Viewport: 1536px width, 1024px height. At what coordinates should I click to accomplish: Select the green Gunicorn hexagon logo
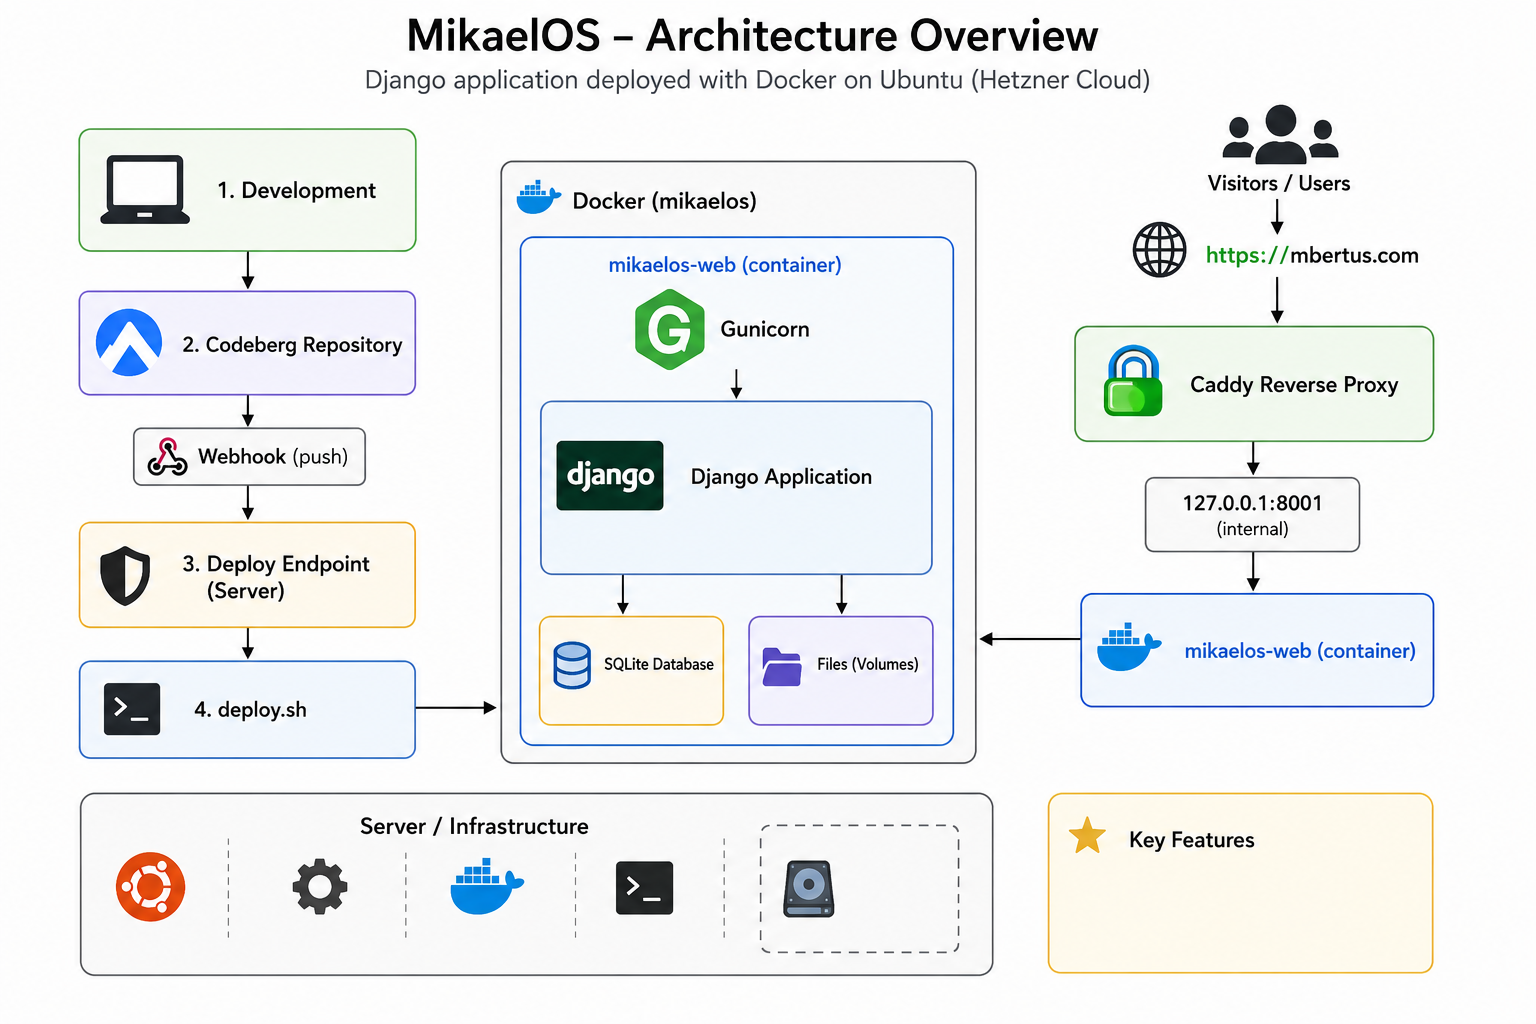(669, 329)
